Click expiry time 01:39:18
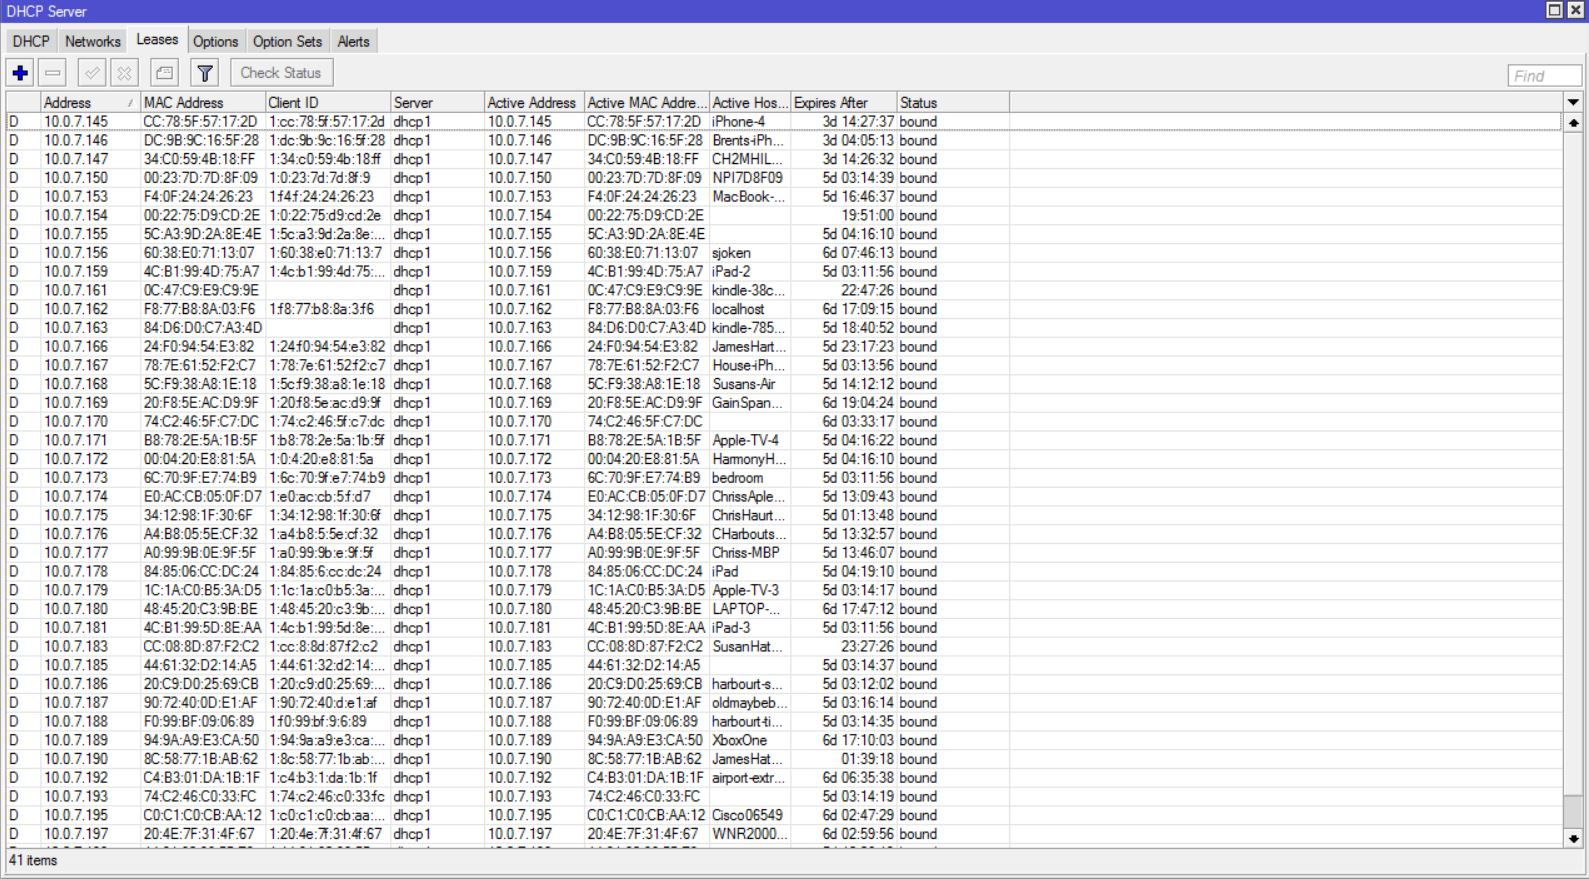Screen dimensions: 1589x879 867,759
